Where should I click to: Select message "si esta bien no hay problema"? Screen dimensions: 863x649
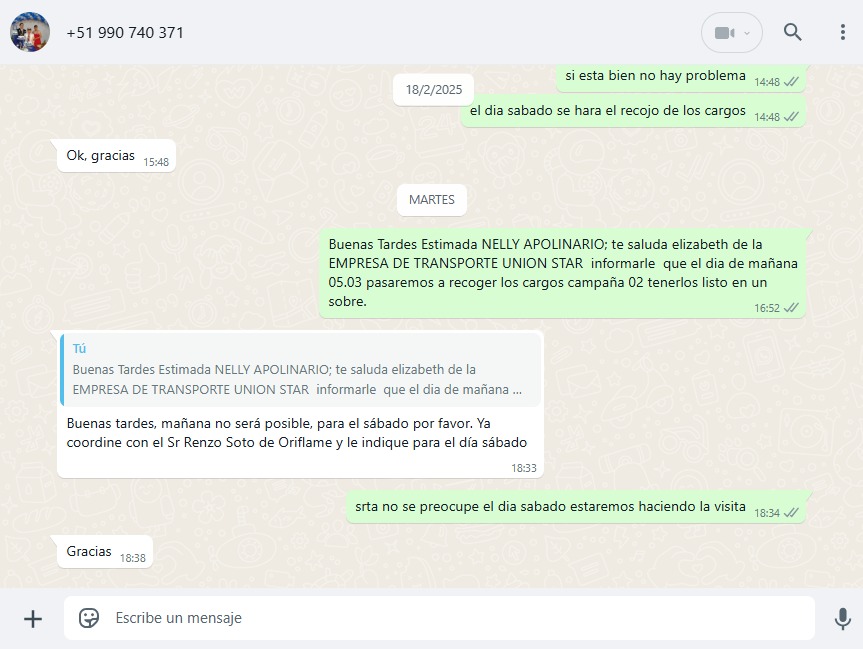coord(655,76)
